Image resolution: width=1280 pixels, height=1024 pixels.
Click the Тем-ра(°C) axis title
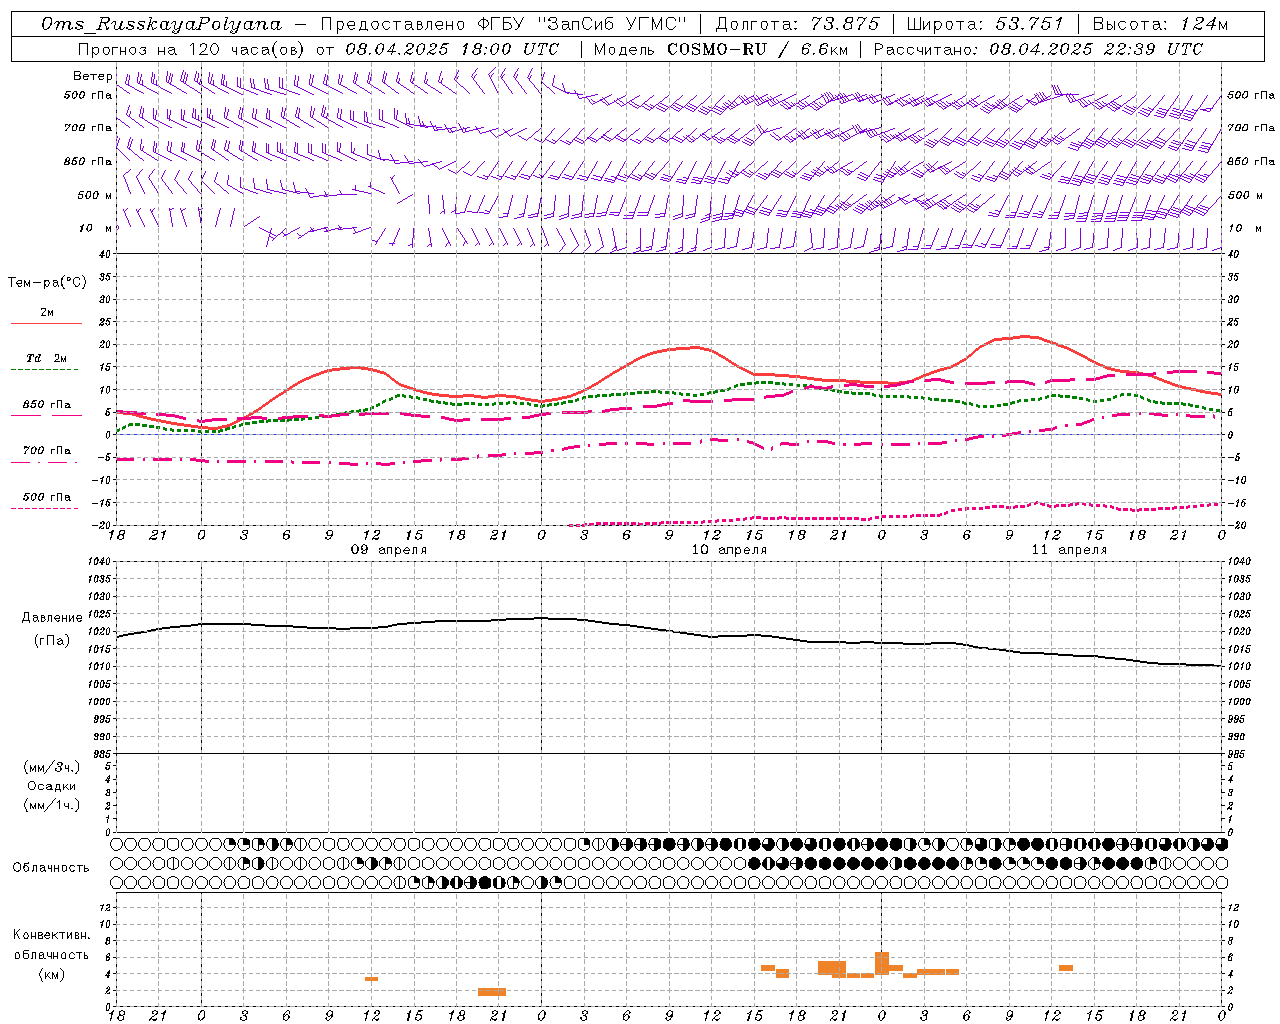[x=47, y=283]
